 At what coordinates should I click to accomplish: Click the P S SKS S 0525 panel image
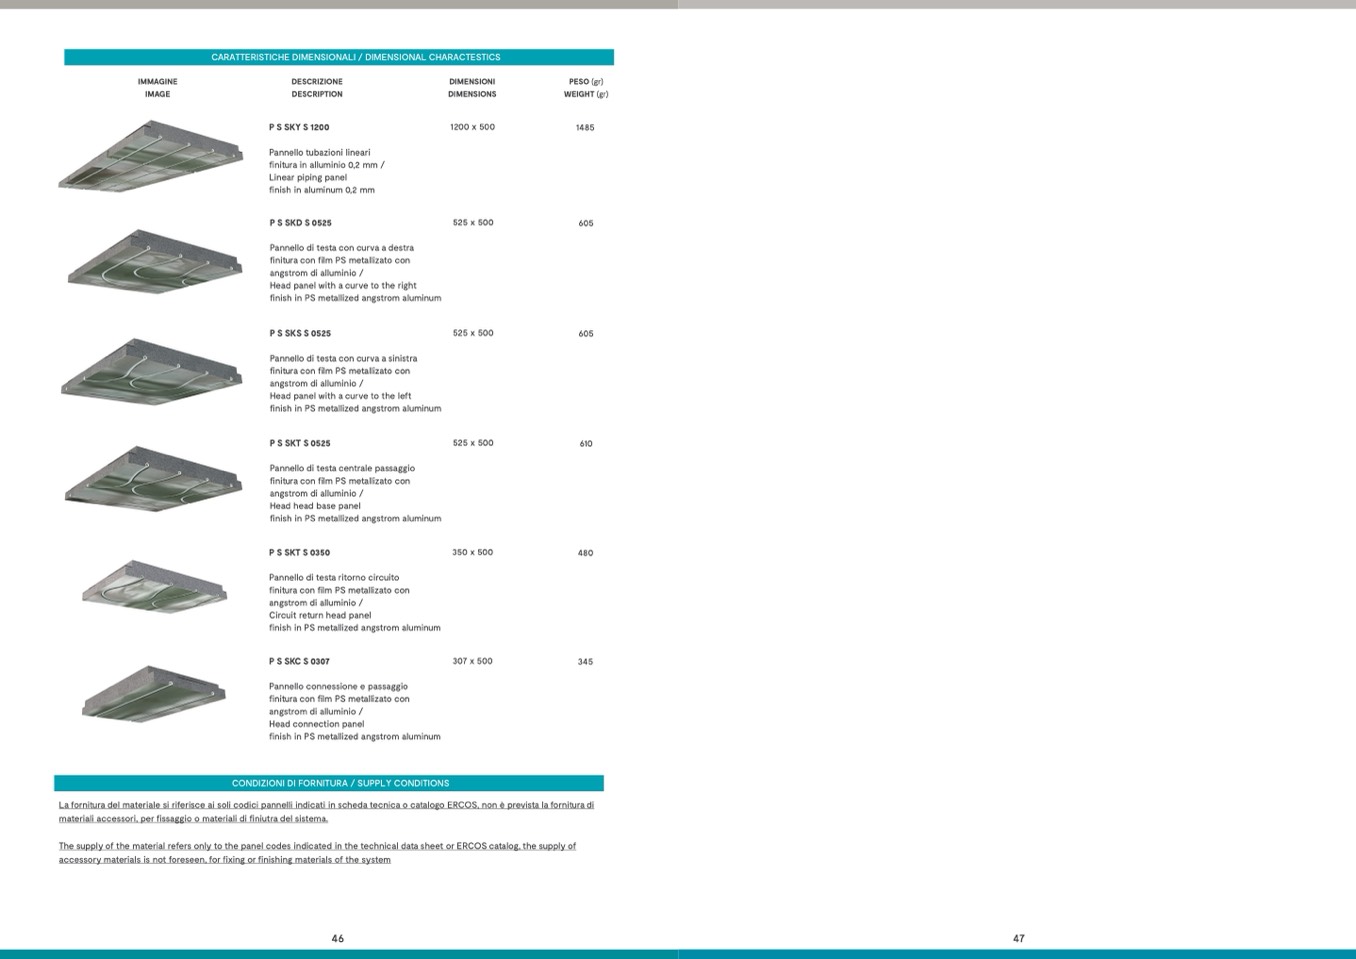pyautogui.click(x=152, y=371)
